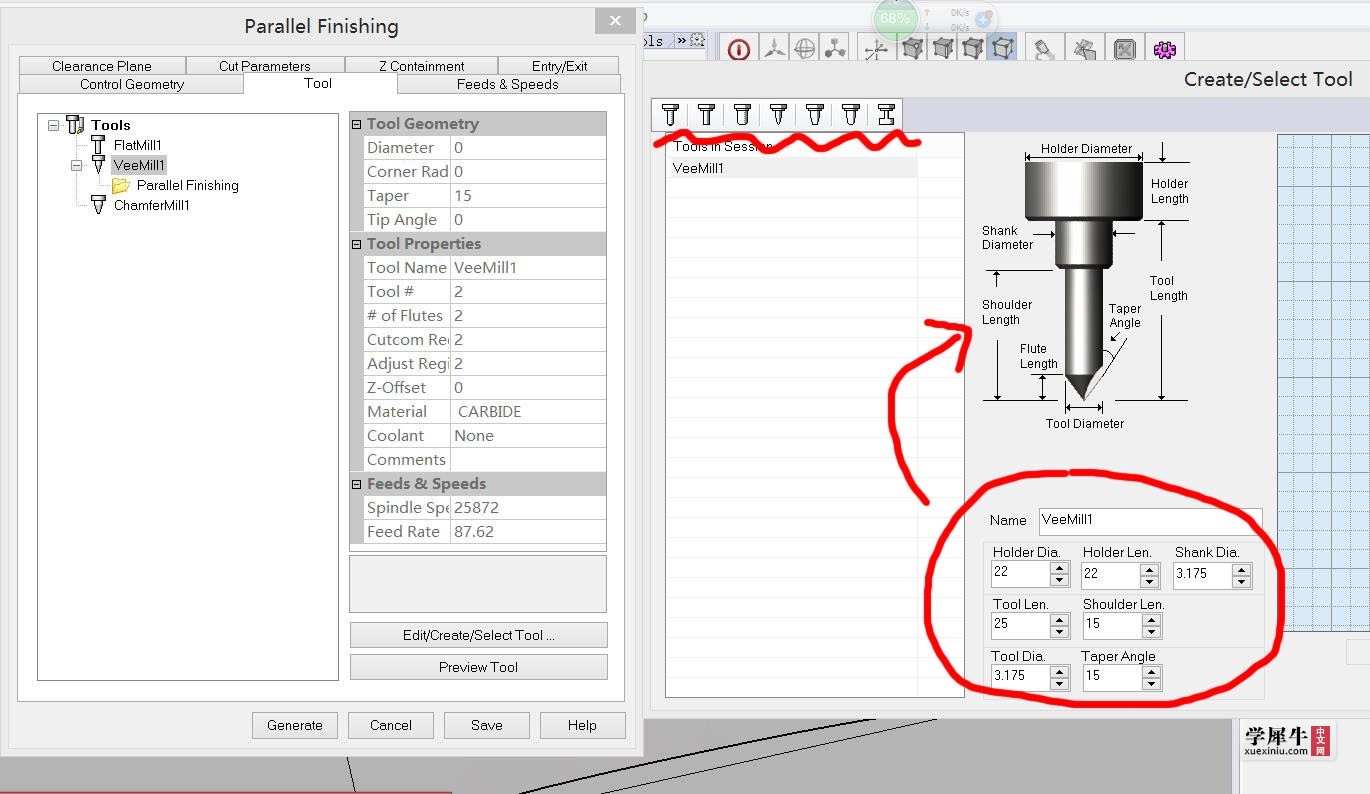Select ChamferMill1 in the Tools tree
1370x794 pixels.
click(152, 205)
